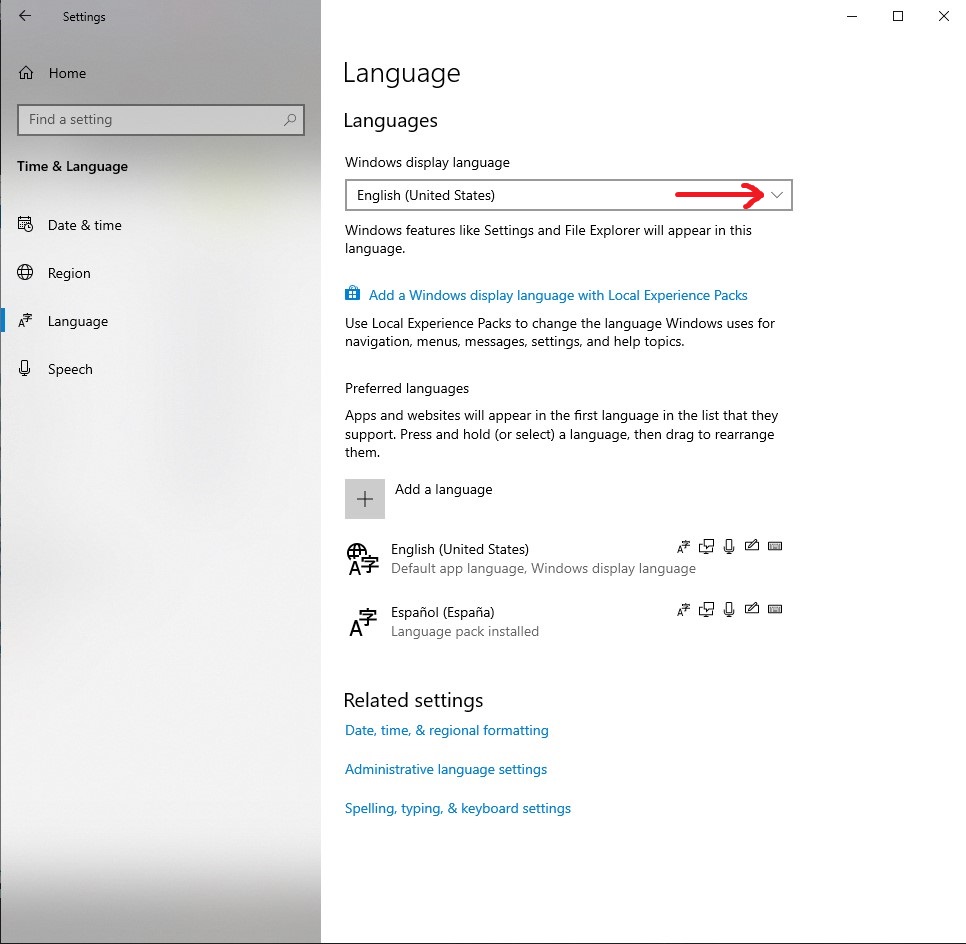
Task: Select the English (United States) preferred language name
Action: [x=460, y=549]
